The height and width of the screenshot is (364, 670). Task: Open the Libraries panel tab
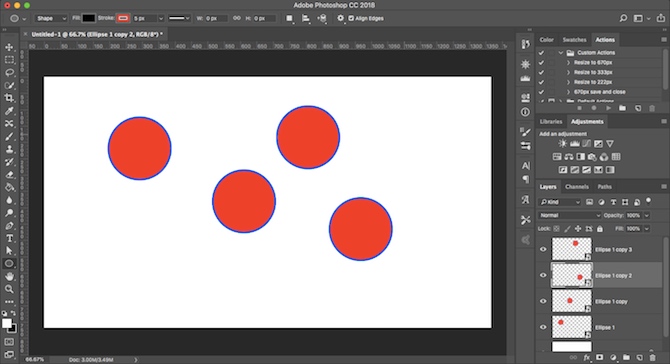pos(550,122)
